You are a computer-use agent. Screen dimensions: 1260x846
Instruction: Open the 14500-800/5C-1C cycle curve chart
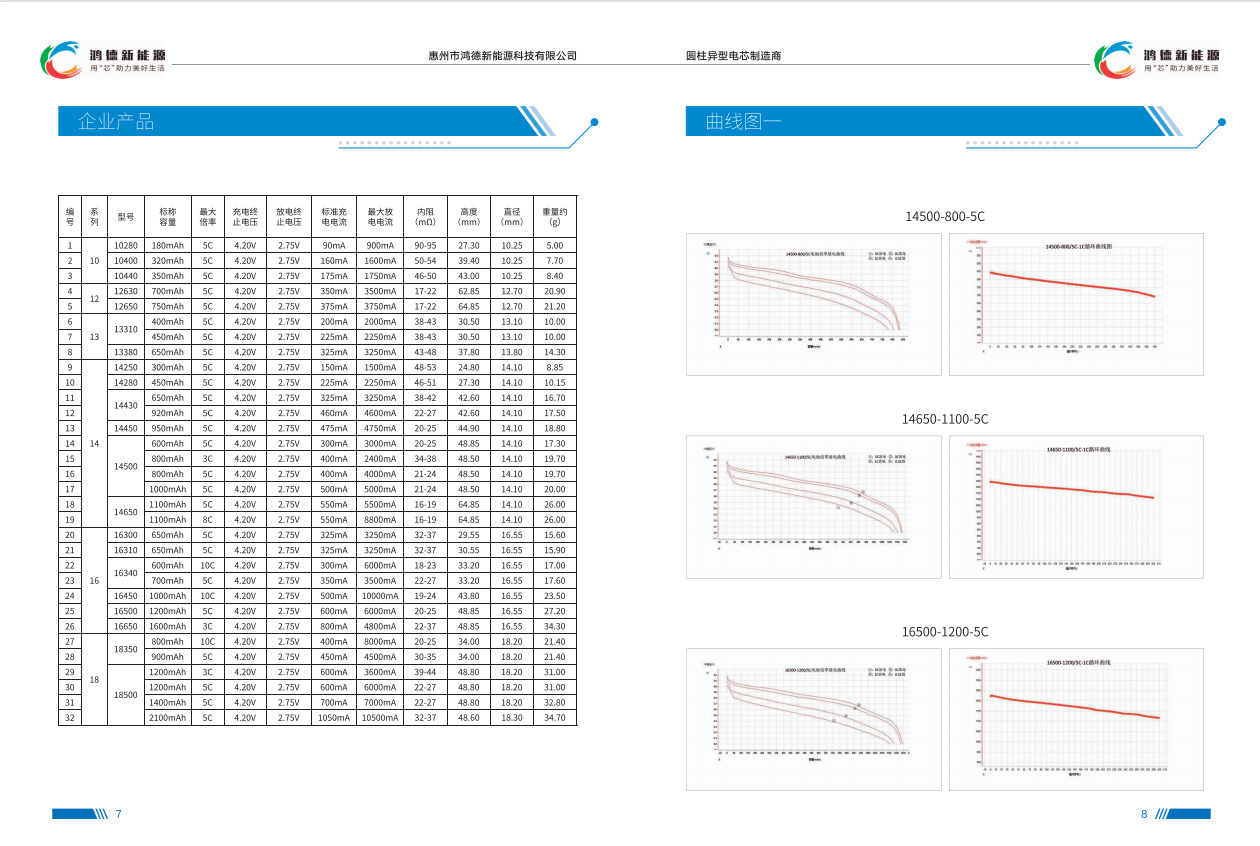coord(1076,304)
